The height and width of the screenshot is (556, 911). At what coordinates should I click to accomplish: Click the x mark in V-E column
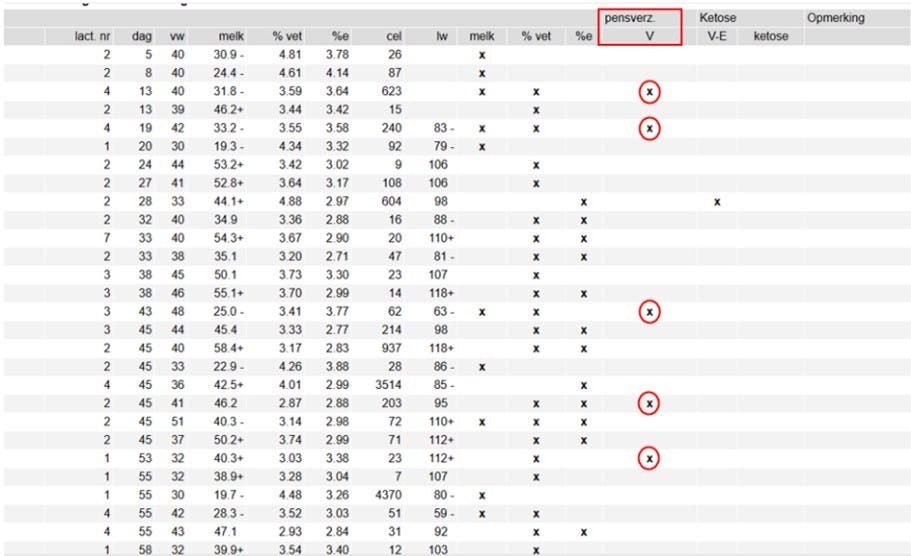click(x=717, y=202)
